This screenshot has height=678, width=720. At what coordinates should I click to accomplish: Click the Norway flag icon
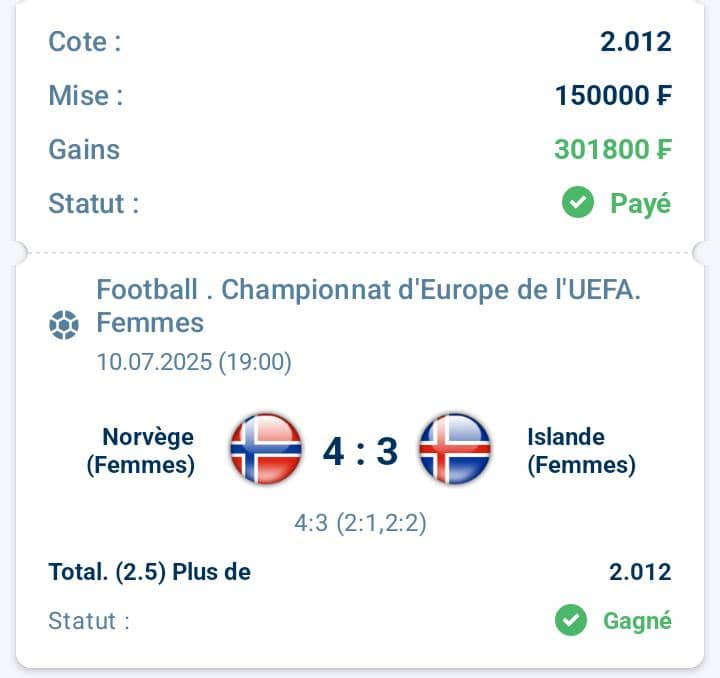[266, 448]
